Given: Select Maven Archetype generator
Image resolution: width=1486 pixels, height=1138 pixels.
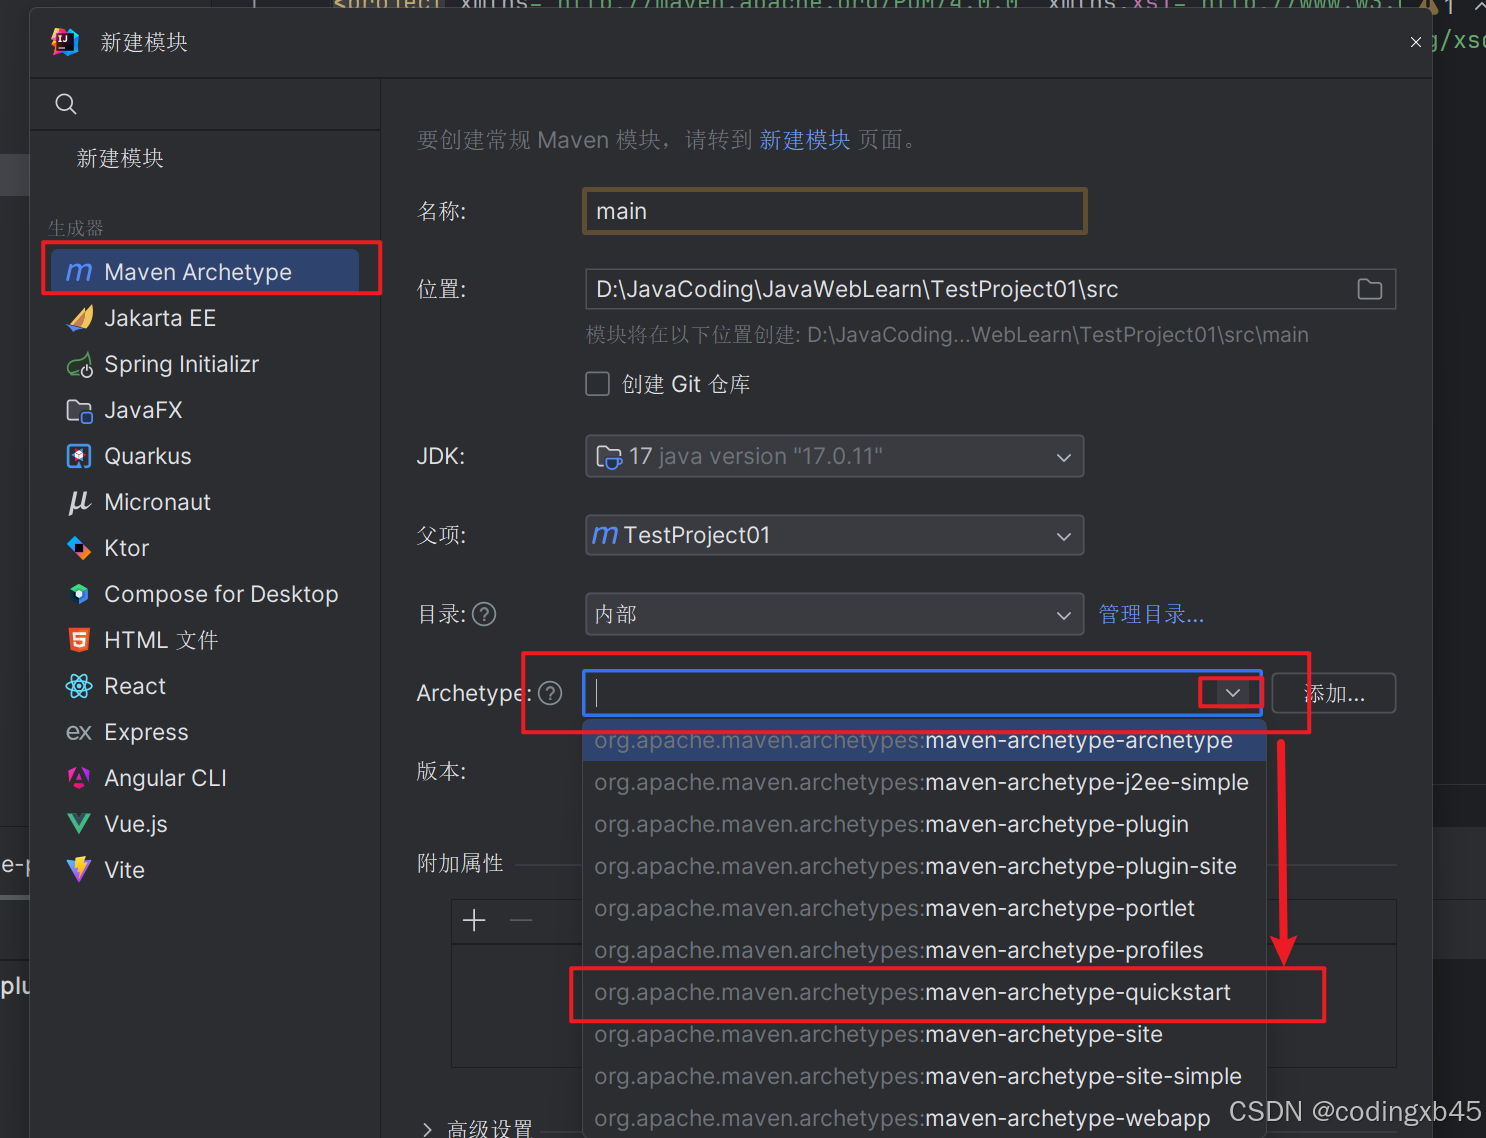Looking at the screenshot, I should 205,272.
